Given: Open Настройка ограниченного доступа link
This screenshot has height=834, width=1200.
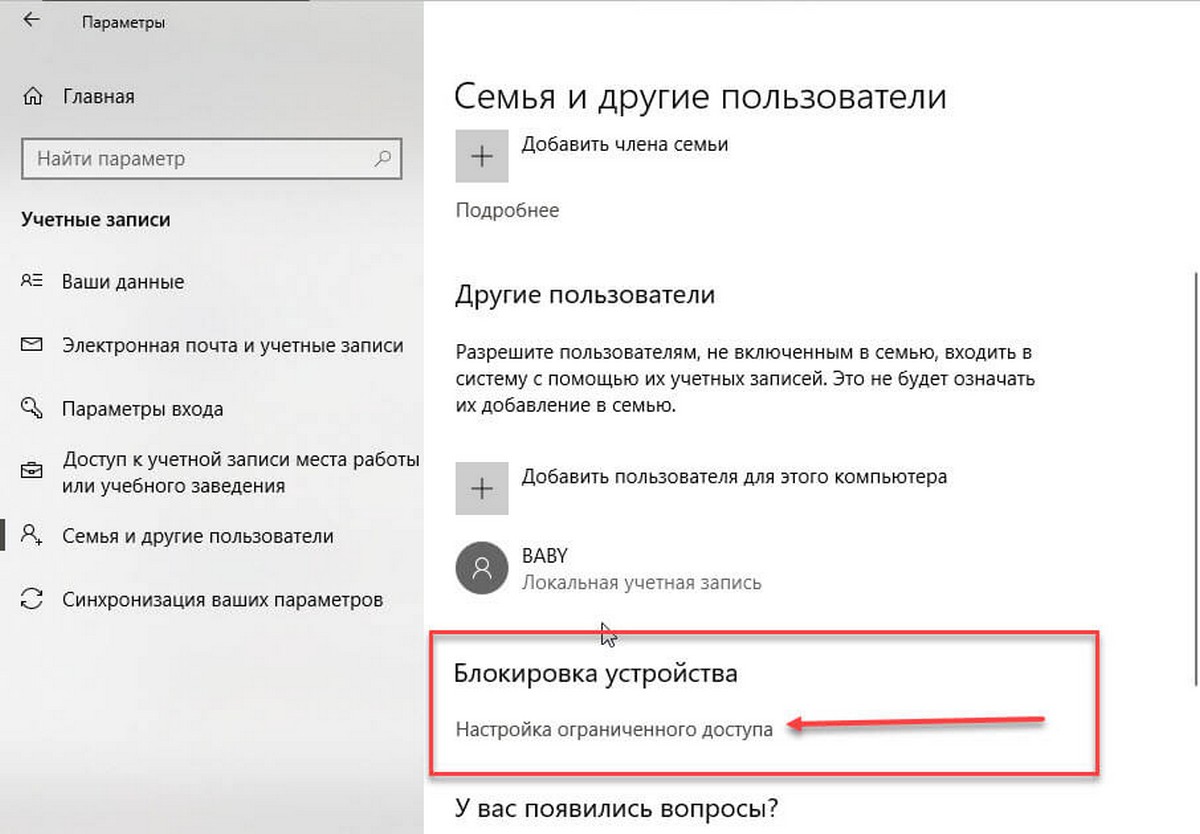Looking at the screenshot, I should 614,730.
